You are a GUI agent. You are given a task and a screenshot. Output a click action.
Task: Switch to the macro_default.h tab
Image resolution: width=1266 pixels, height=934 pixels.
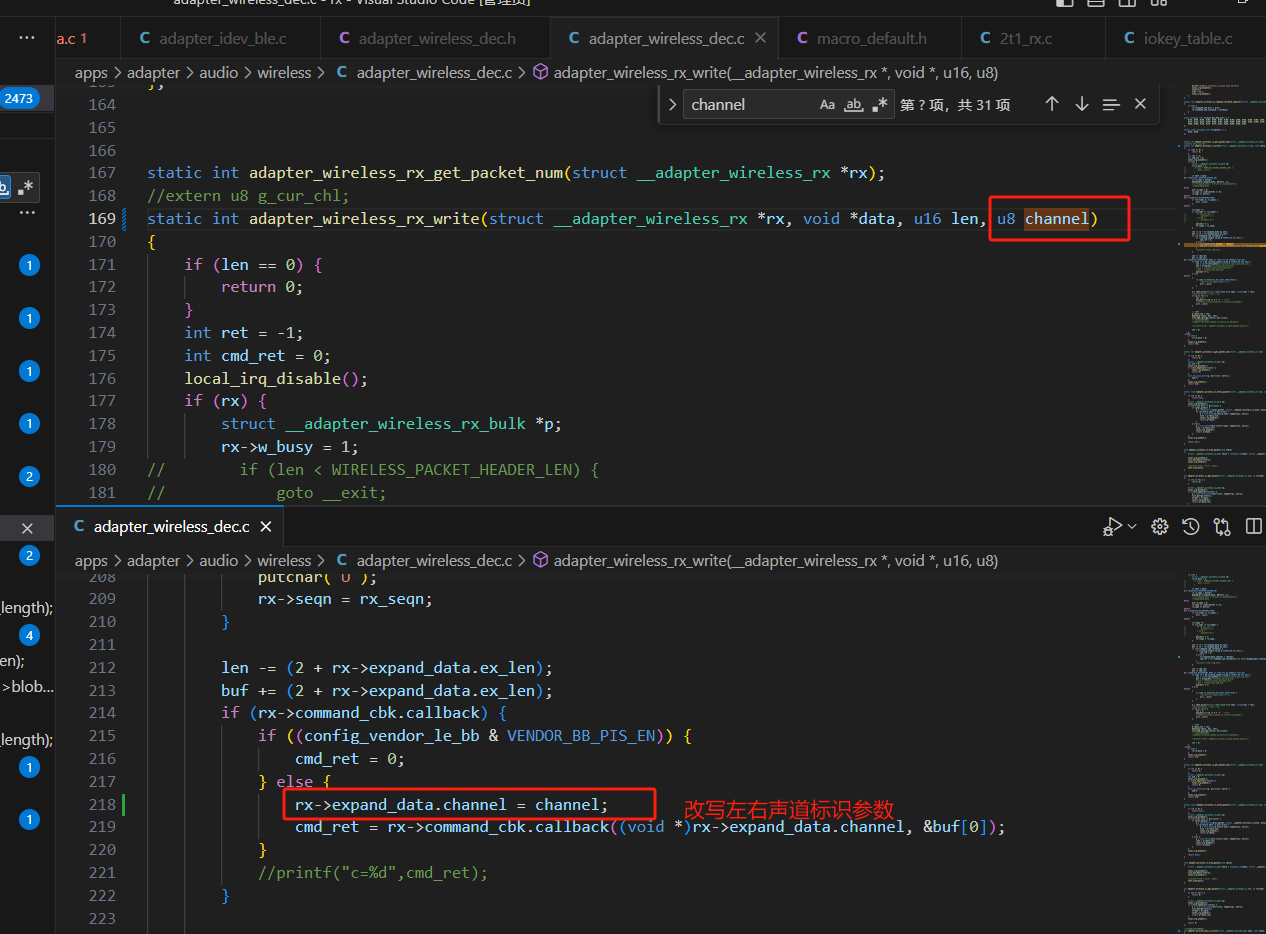869,38
